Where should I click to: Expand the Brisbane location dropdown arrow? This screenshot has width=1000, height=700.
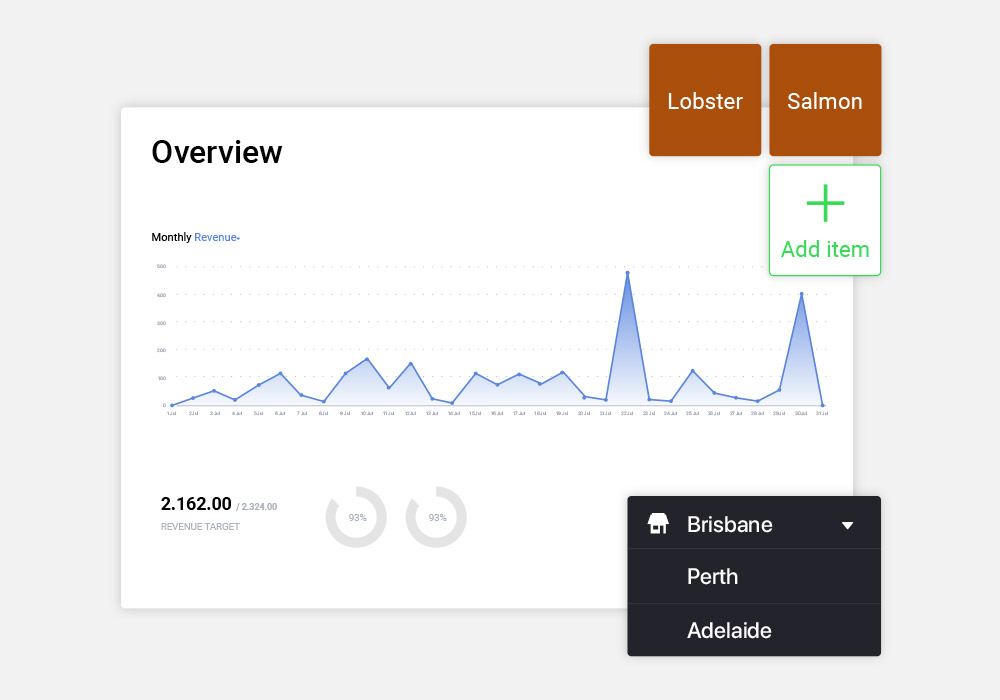coord(847,525)
